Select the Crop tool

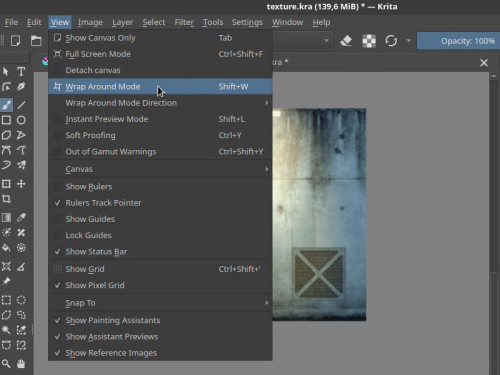point(6,199)
